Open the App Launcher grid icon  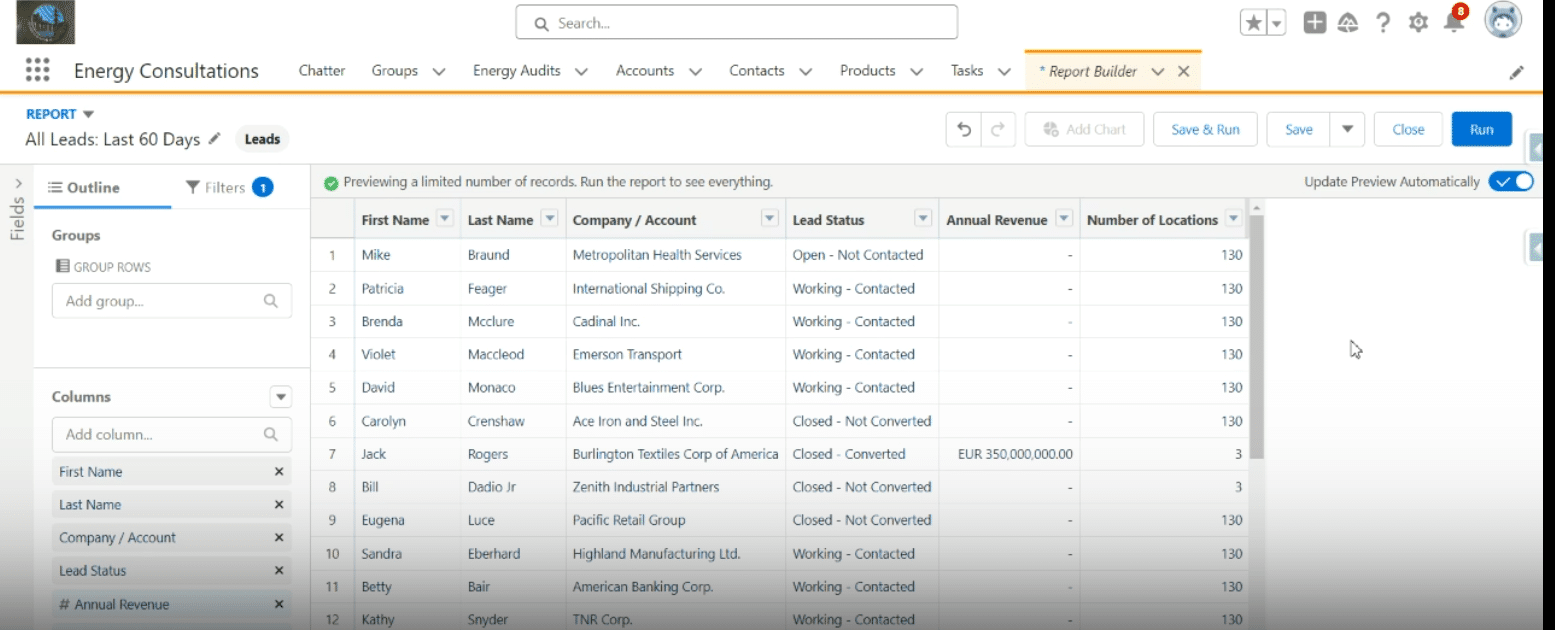[37, 70]
